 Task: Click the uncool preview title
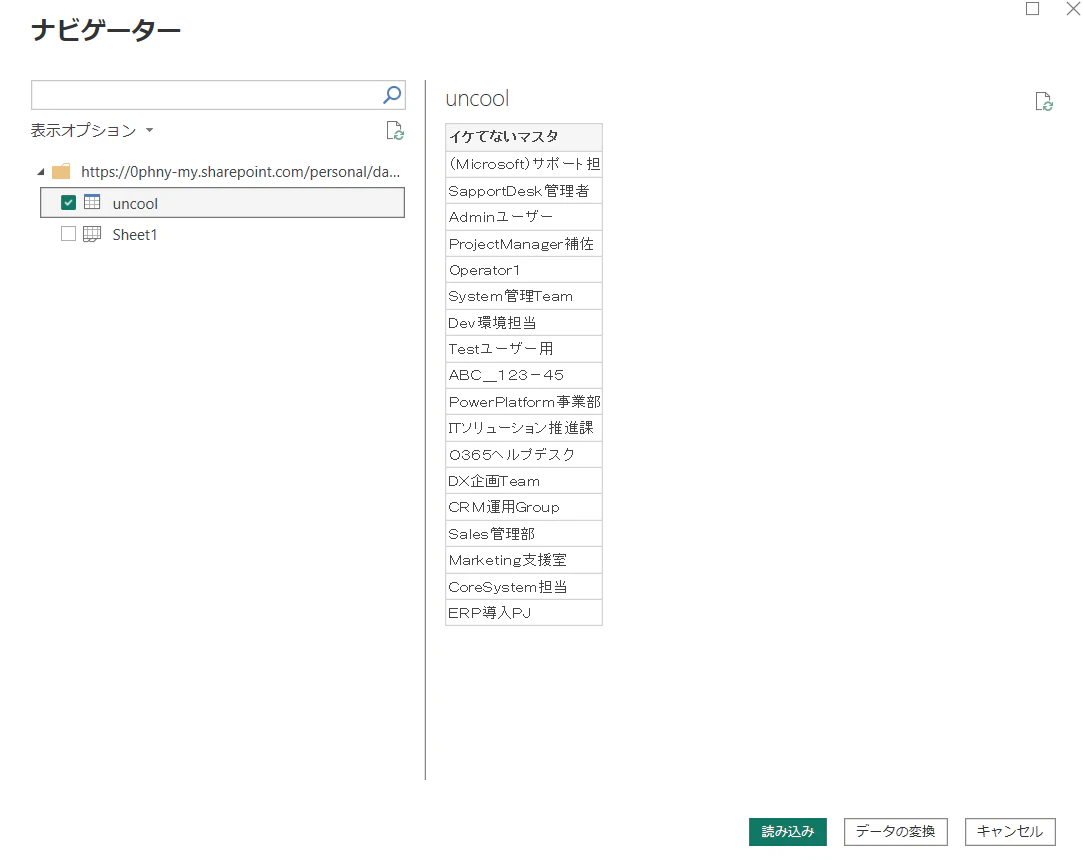[x=477, y=99]
